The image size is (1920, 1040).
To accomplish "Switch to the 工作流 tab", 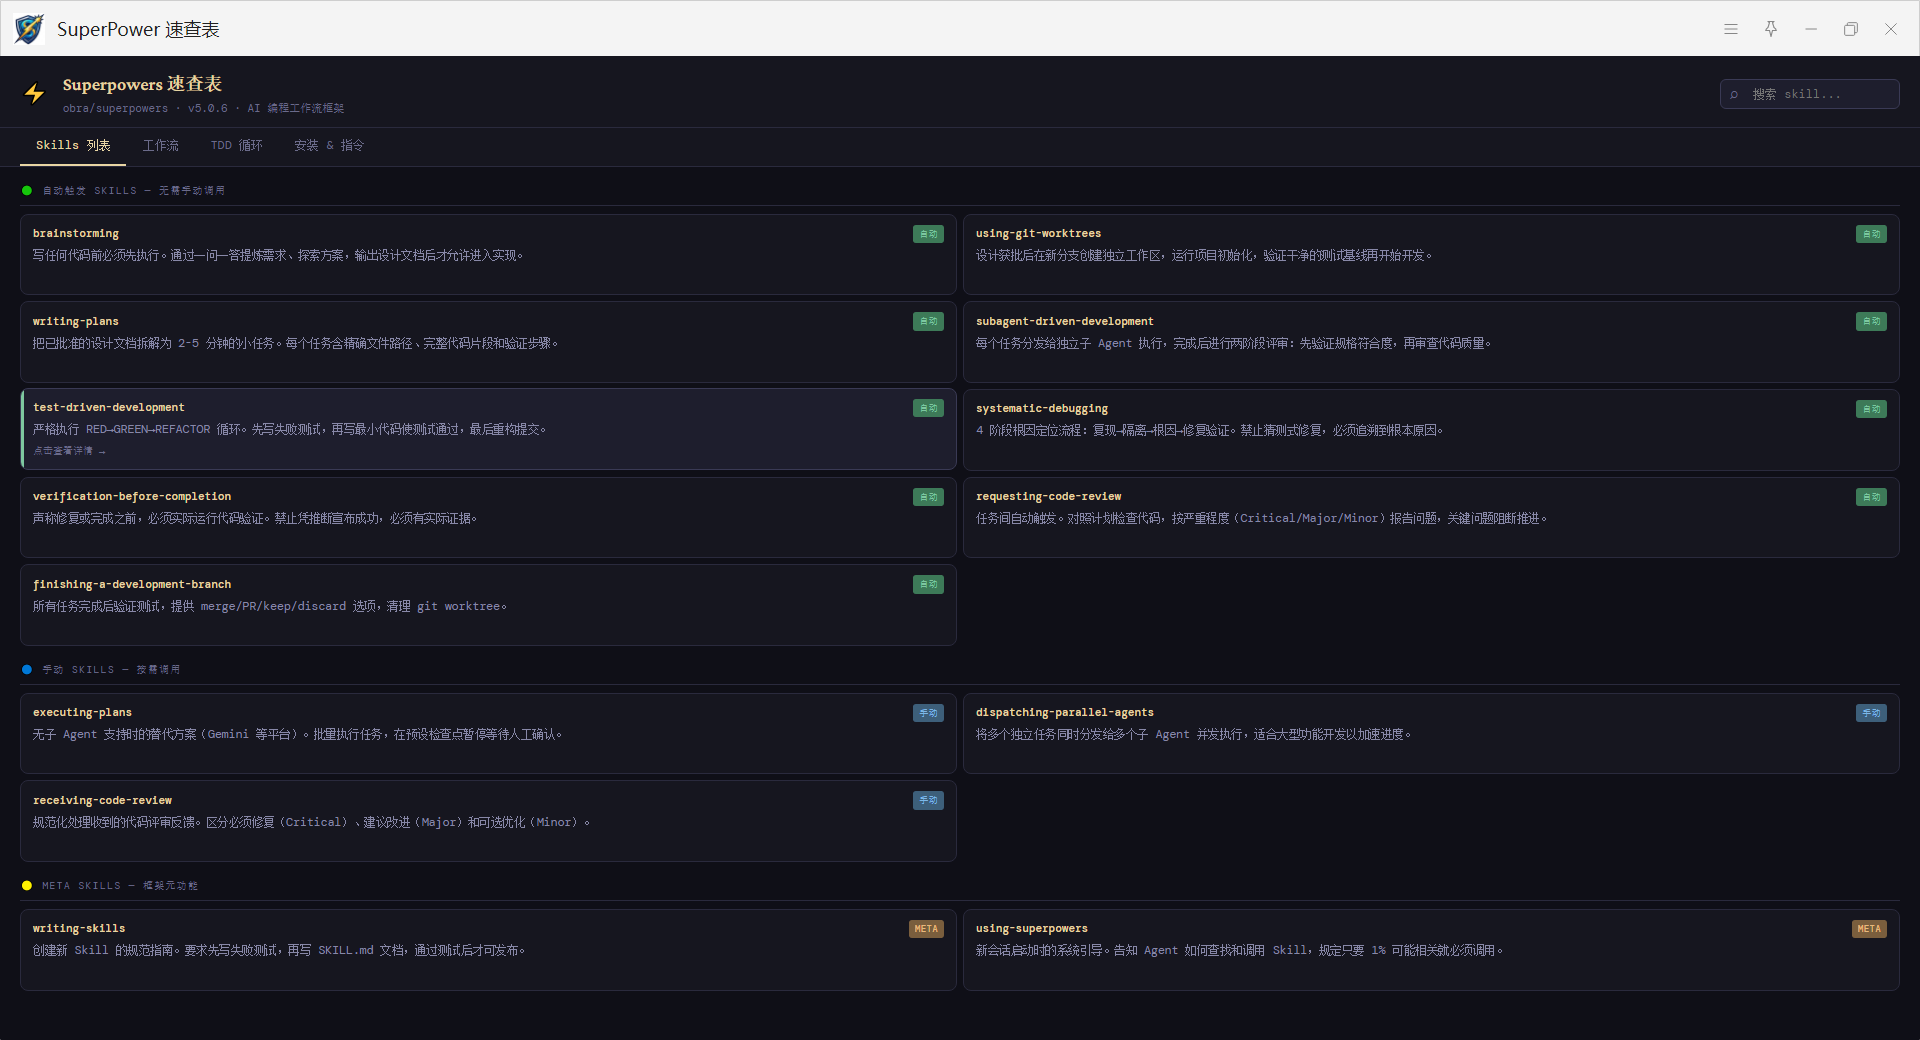I will 160,146.
